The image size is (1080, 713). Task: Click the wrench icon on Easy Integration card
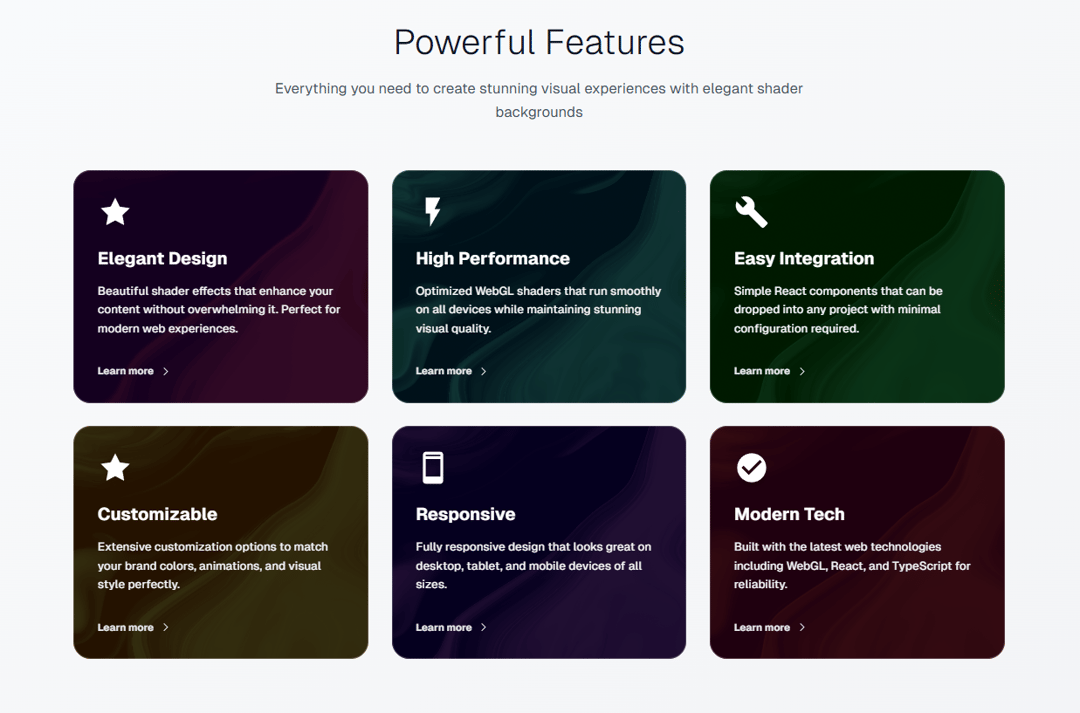(x=751, y=211)
